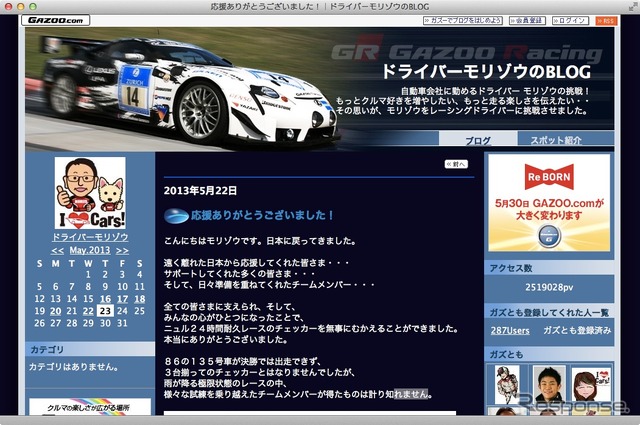This screenshot has width=640, height=425.
Task: Click the window fullscreen arrow icon
Action: click(632, 6)
